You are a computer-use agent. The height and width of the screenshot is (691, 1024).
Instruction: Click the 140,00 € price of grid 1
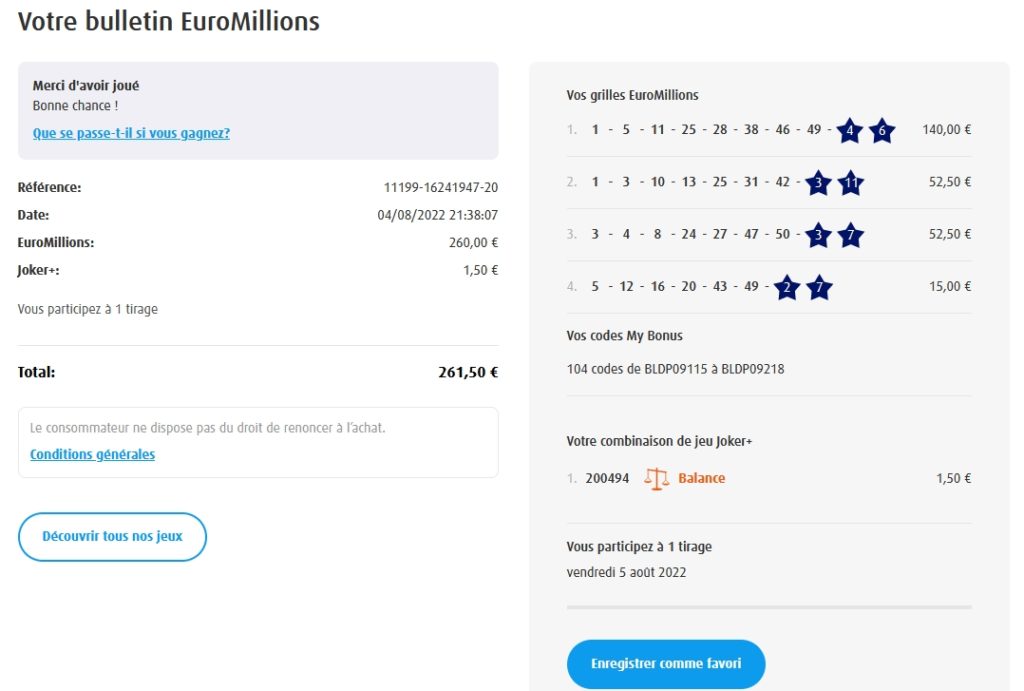tap(947, 130)
